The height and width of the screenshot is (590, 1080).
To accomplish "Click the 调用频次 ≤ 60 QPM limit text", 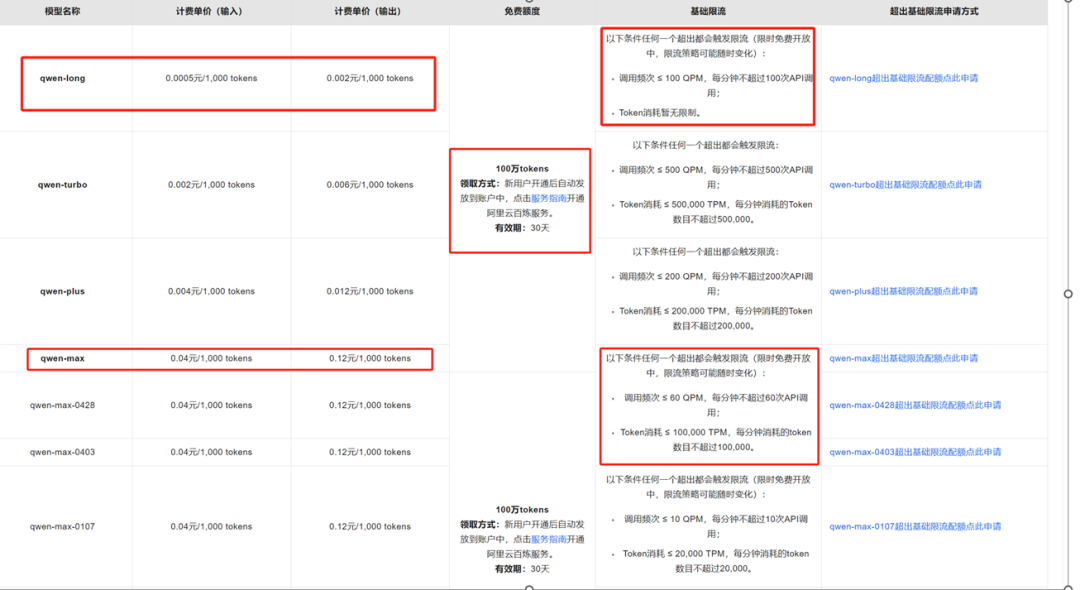I will click(x=716, y=405).
